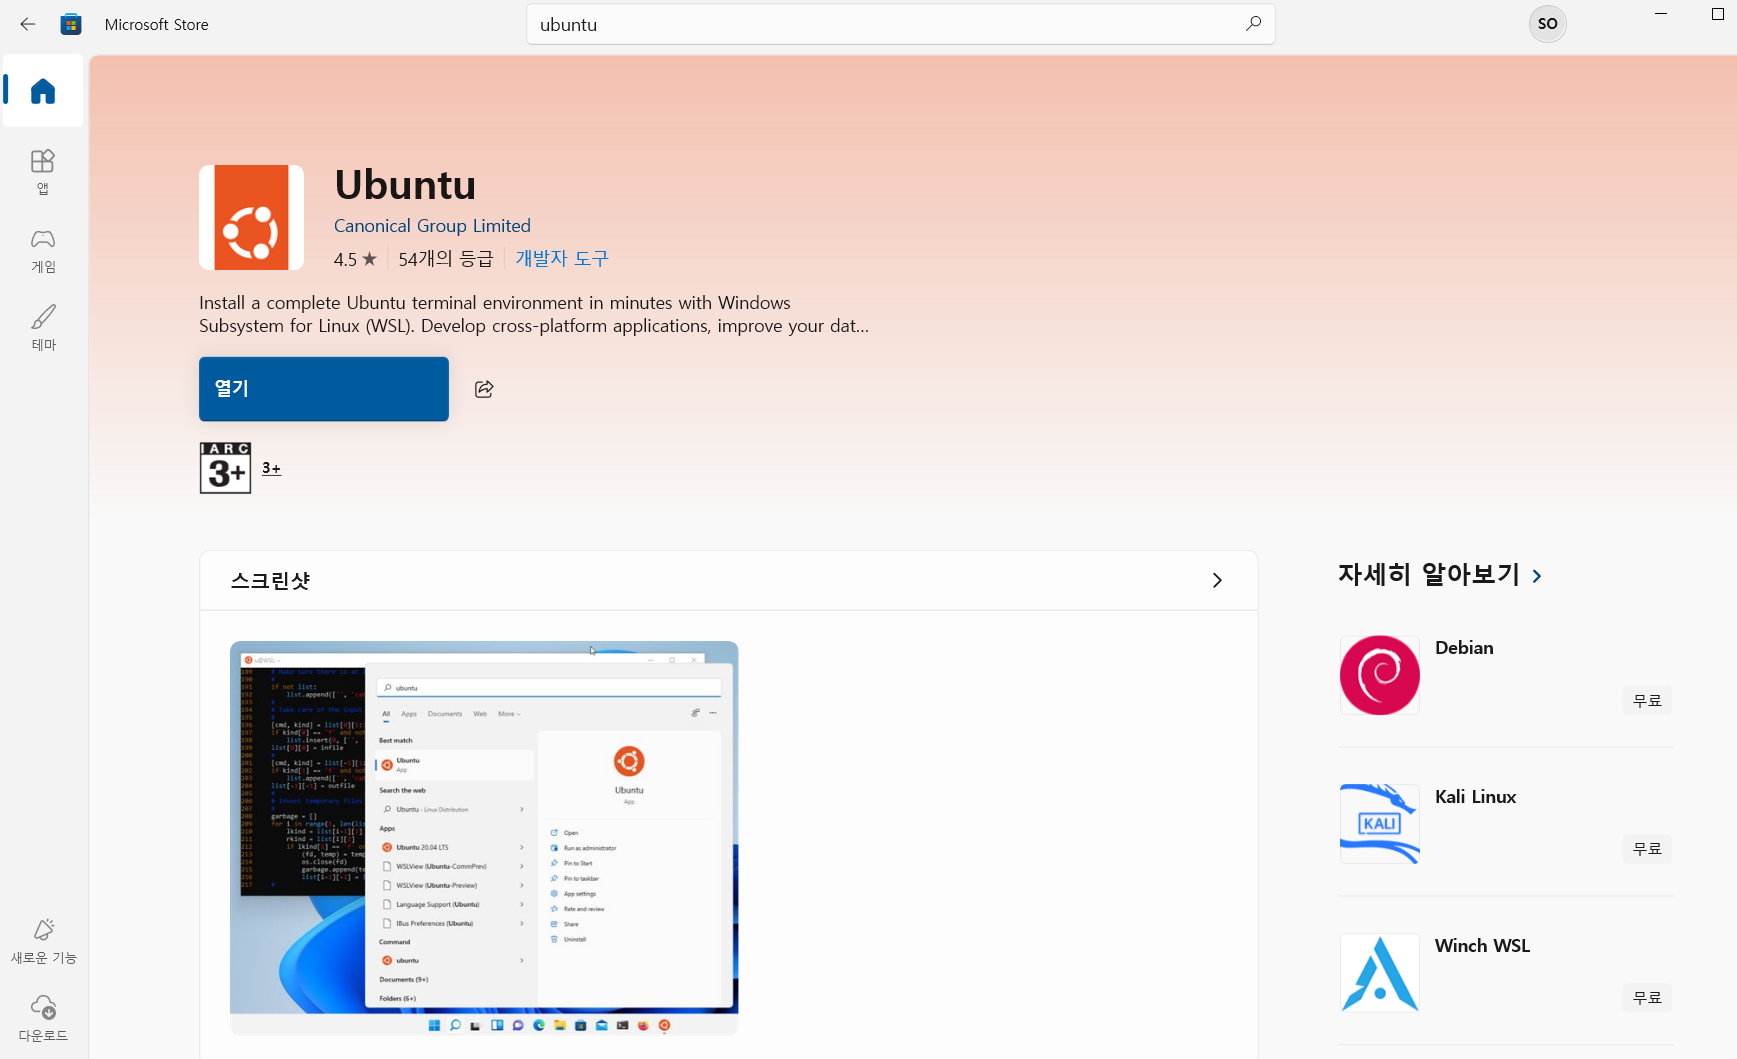1737x1059 pixels.
Task: Open the SO account profile
Action: (x=1547, y=24)
